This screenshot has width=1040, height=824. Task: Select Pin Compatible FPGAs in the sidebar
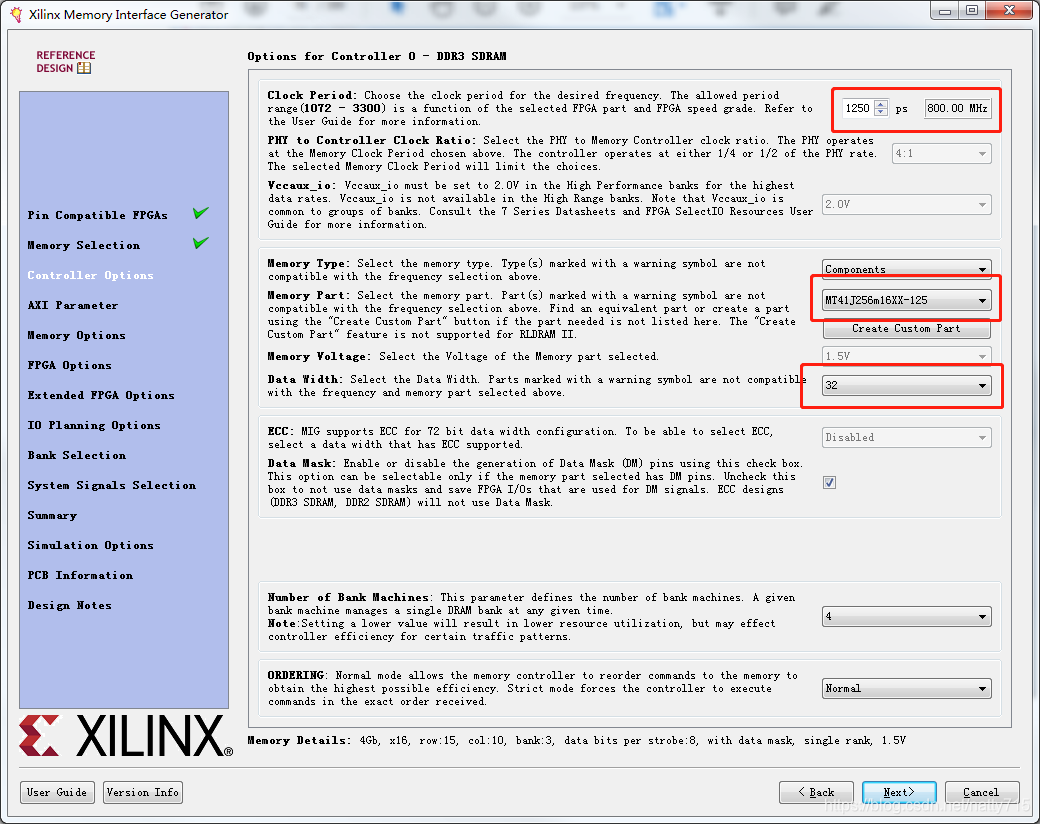(x=98, y=215)
